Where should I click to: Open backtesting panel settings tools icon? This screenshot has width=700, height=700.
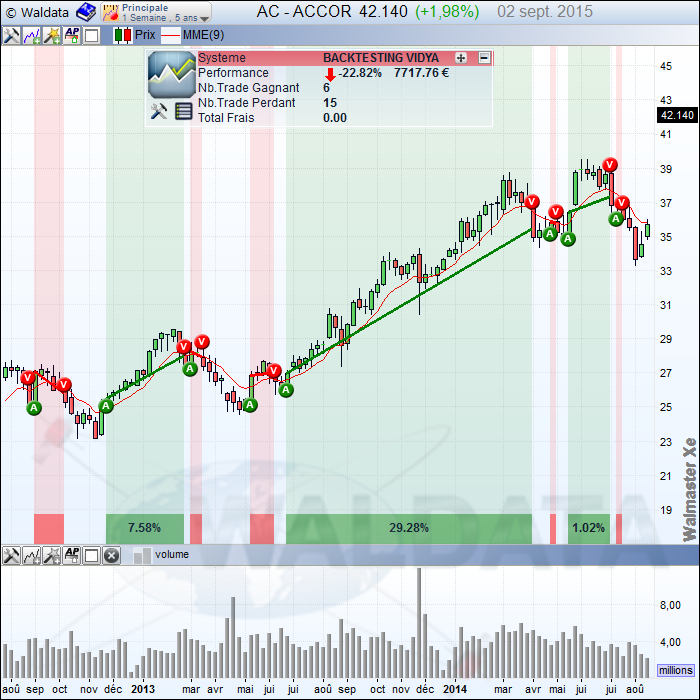[x=158, y=111]
